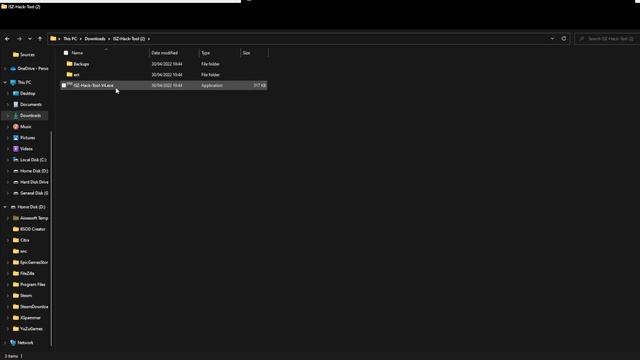Select the Pictures icon in sidebar
The width and height of the screenshot is (640, 360).
point(16,138)
